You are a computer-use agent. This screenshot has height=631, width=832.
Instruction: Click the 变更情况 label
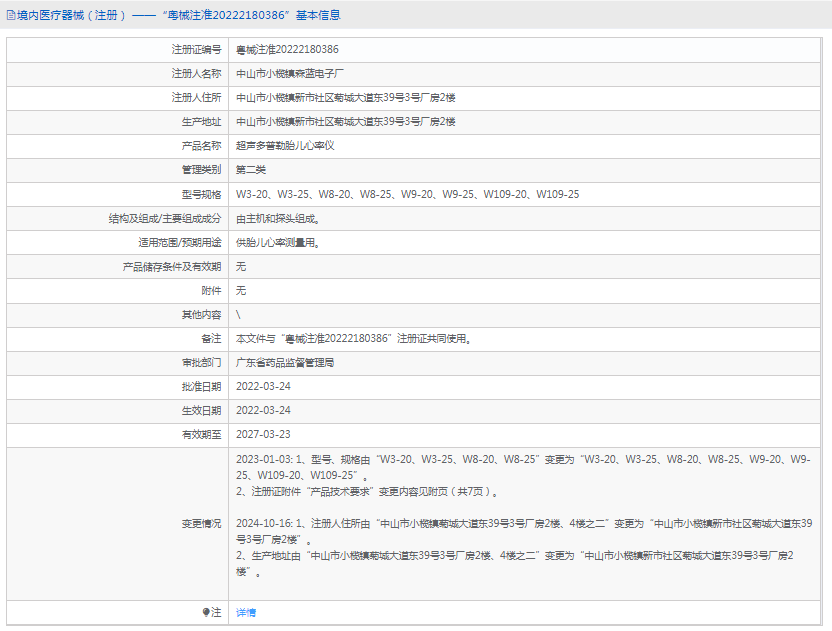pos(201,524)
